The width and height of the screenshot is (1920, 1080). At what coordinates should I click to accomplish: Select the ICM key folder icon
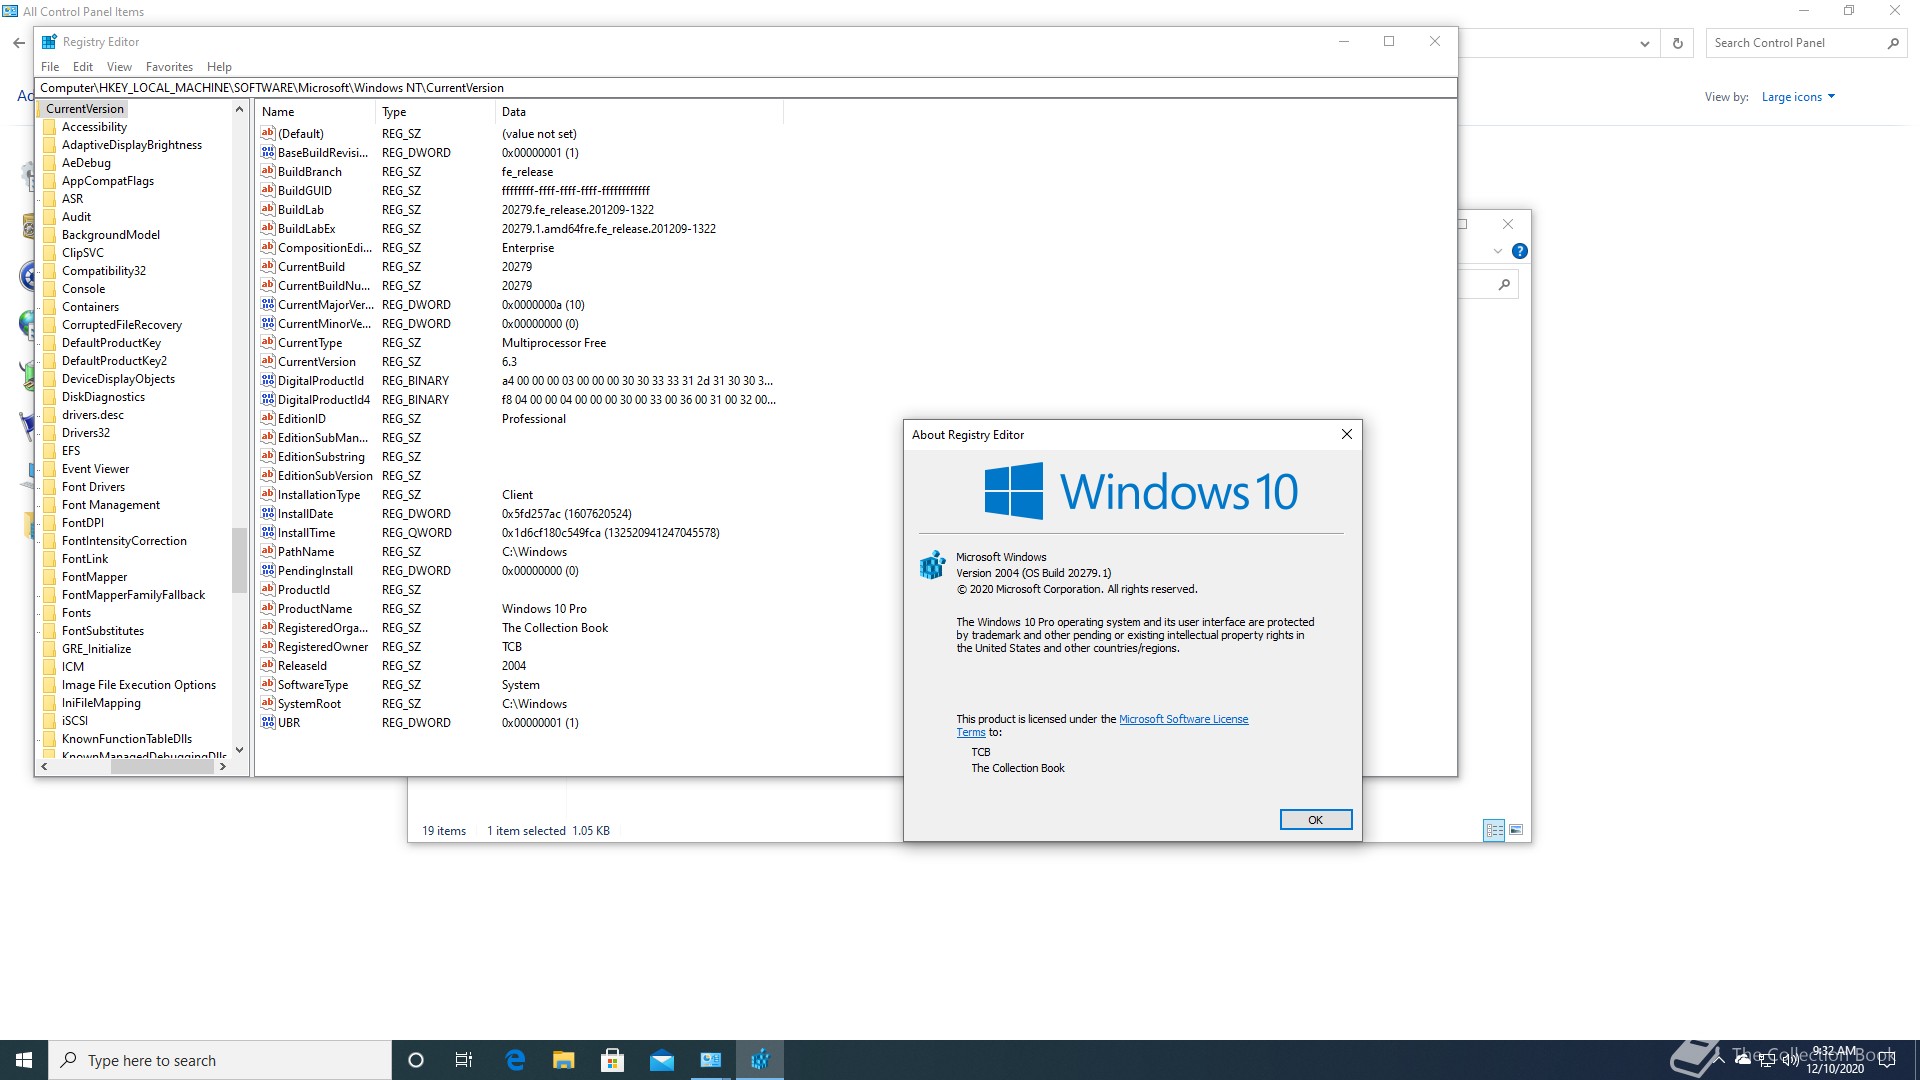49,667
